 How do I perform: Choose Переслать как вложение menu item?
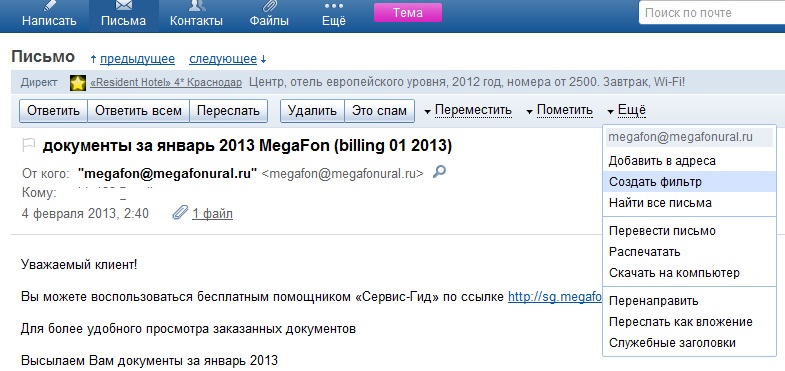pyautogui.click(x=690, y=322)
